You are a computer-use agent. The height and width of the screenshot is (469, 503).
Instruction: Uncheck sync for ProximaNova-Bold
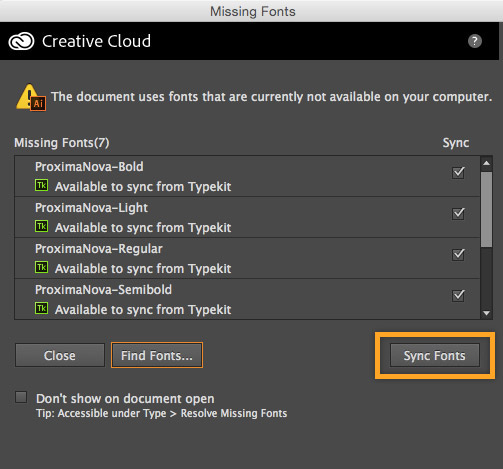click(x=458, y=172)
